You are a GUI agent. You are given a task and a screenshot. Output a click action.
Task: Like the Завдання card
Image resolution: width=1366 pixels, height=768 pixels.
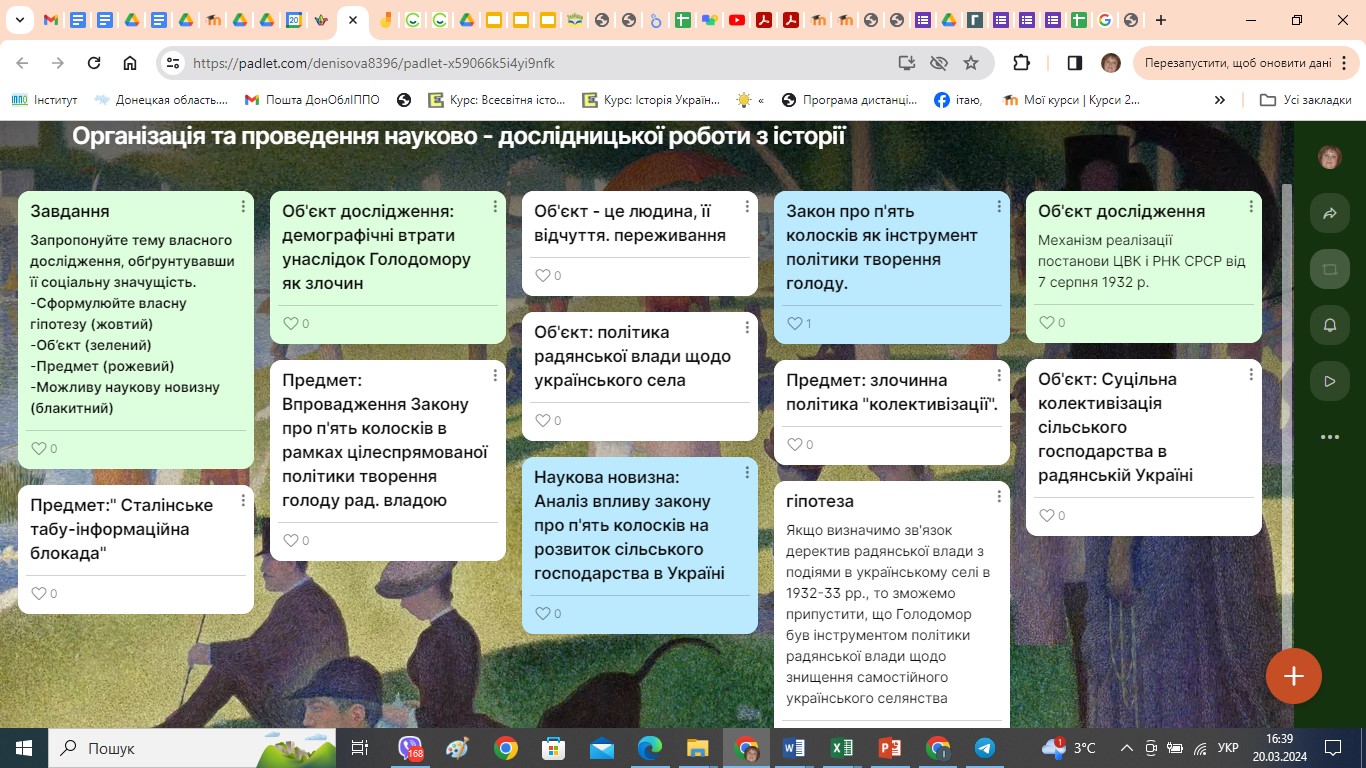tap(39, 449)
